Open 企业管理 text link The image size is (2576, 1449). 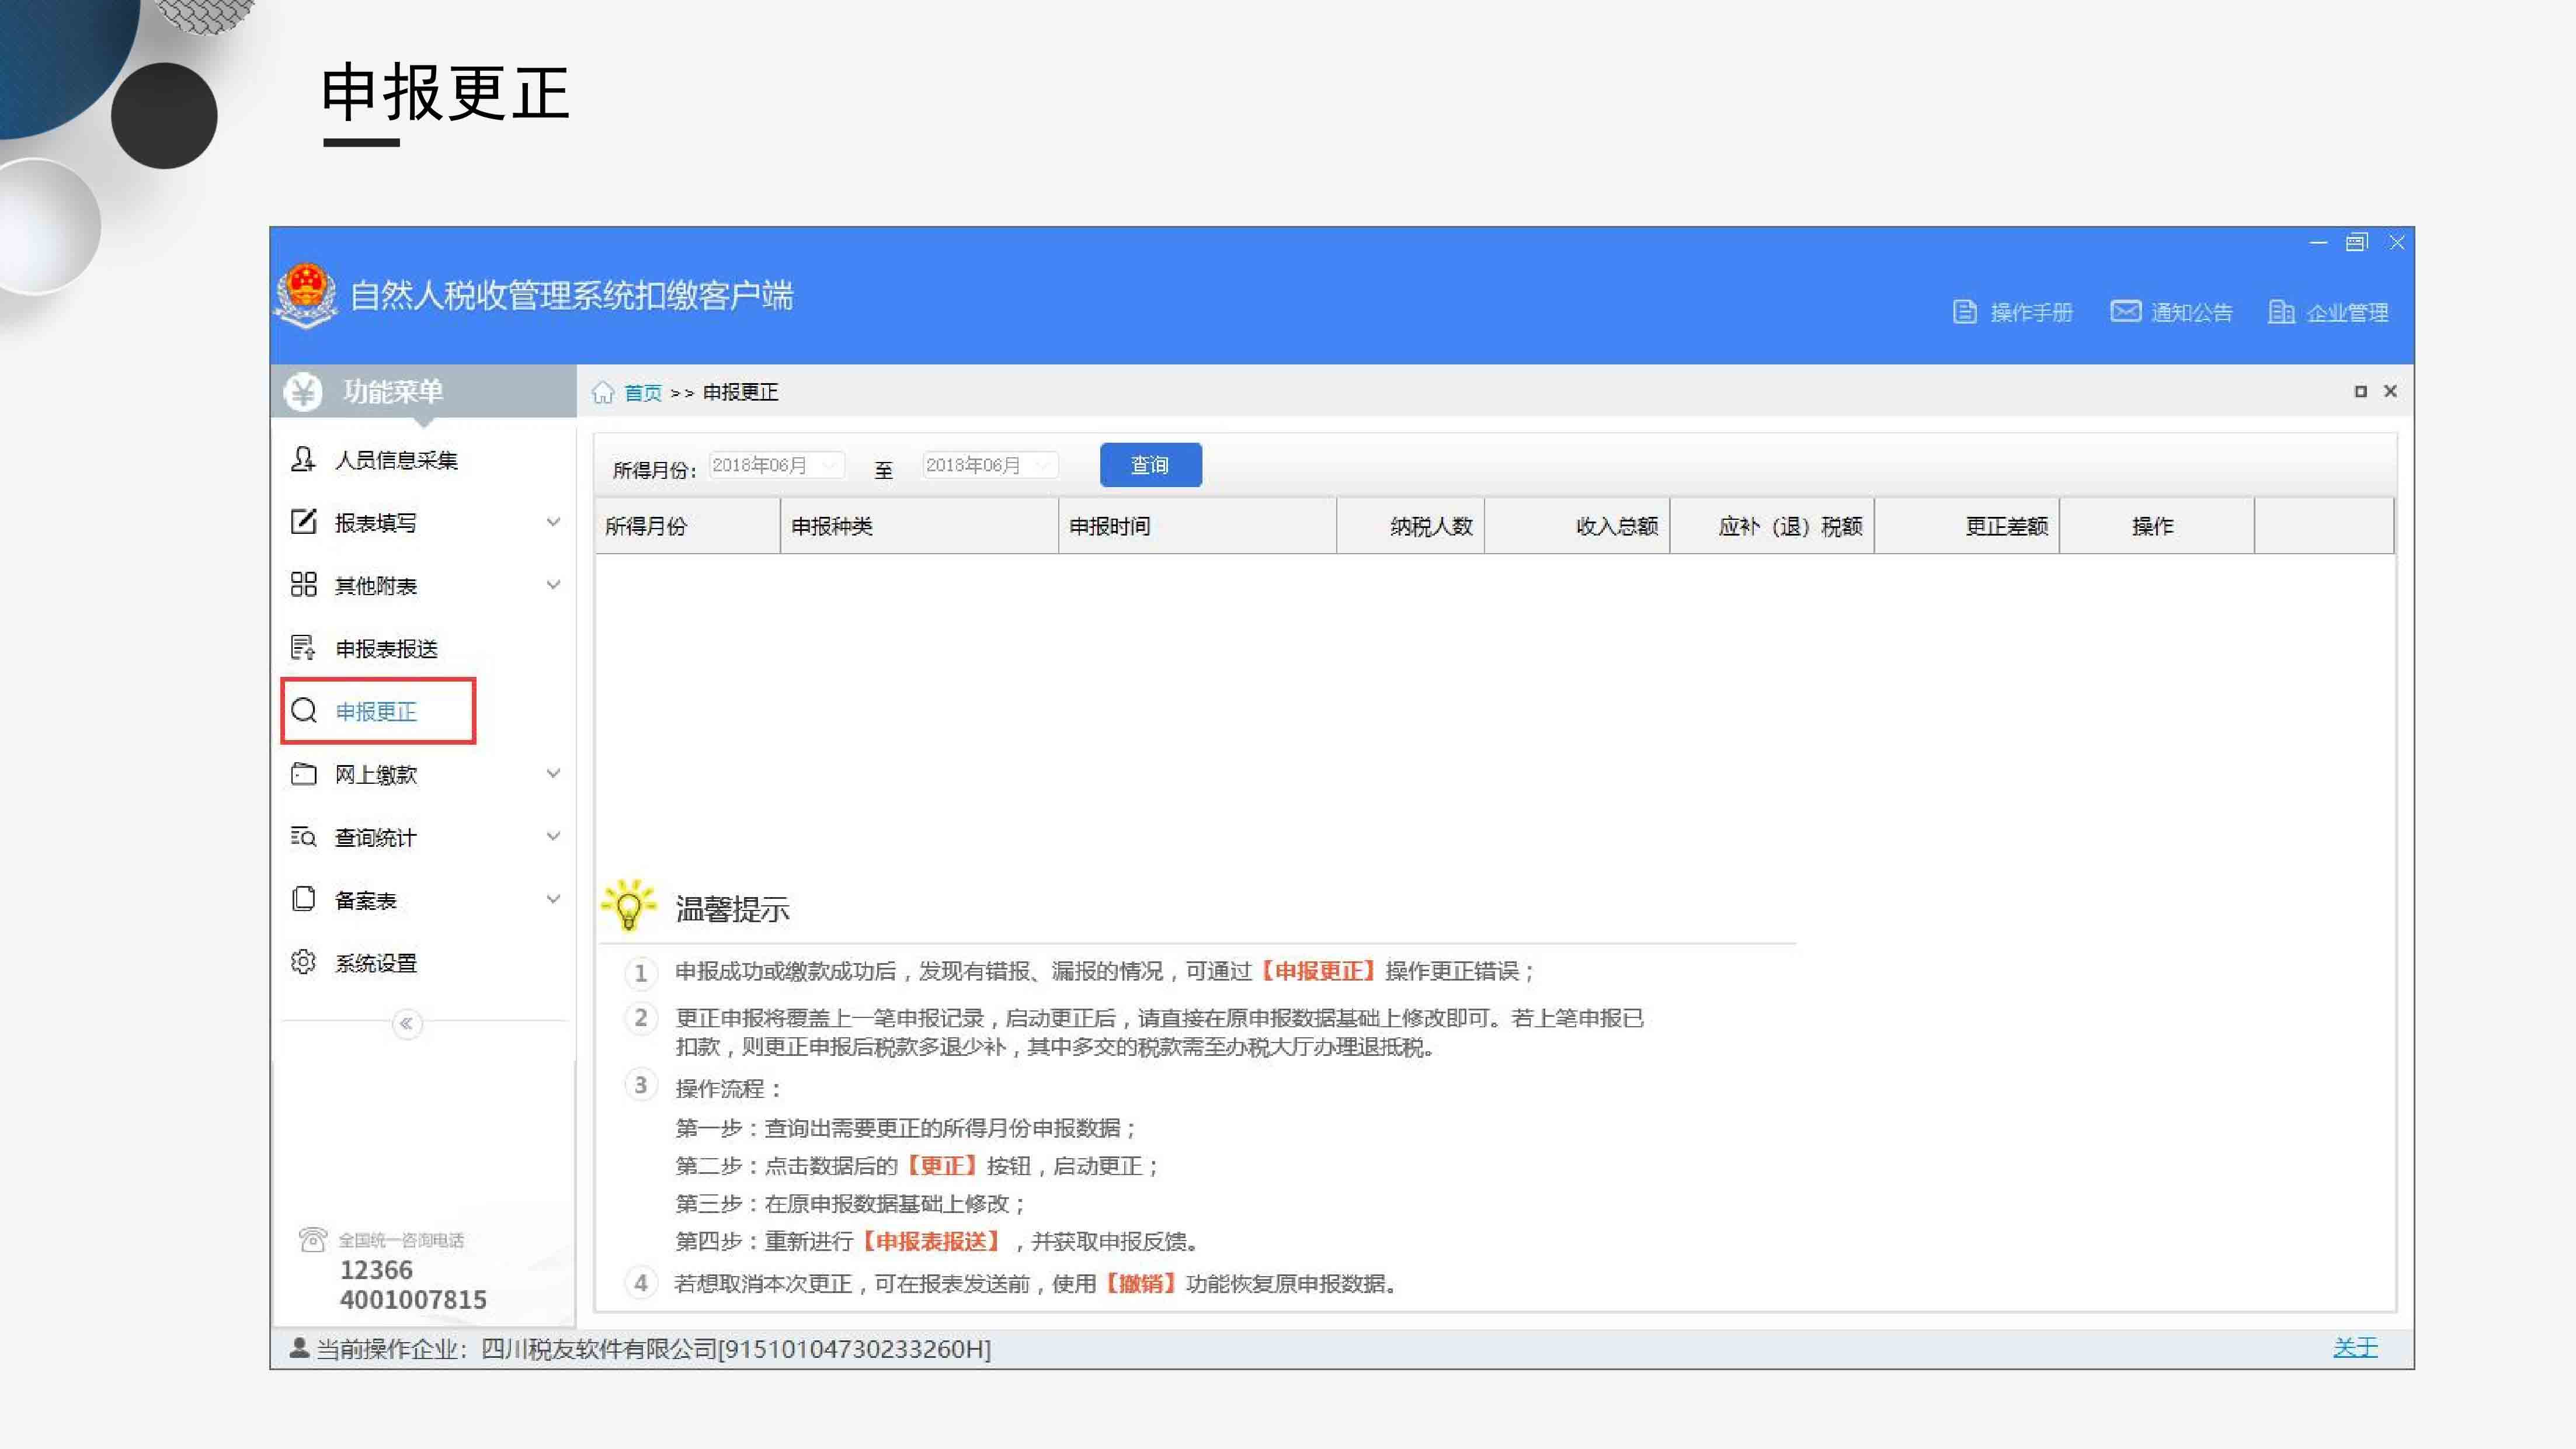point(2347,313)
